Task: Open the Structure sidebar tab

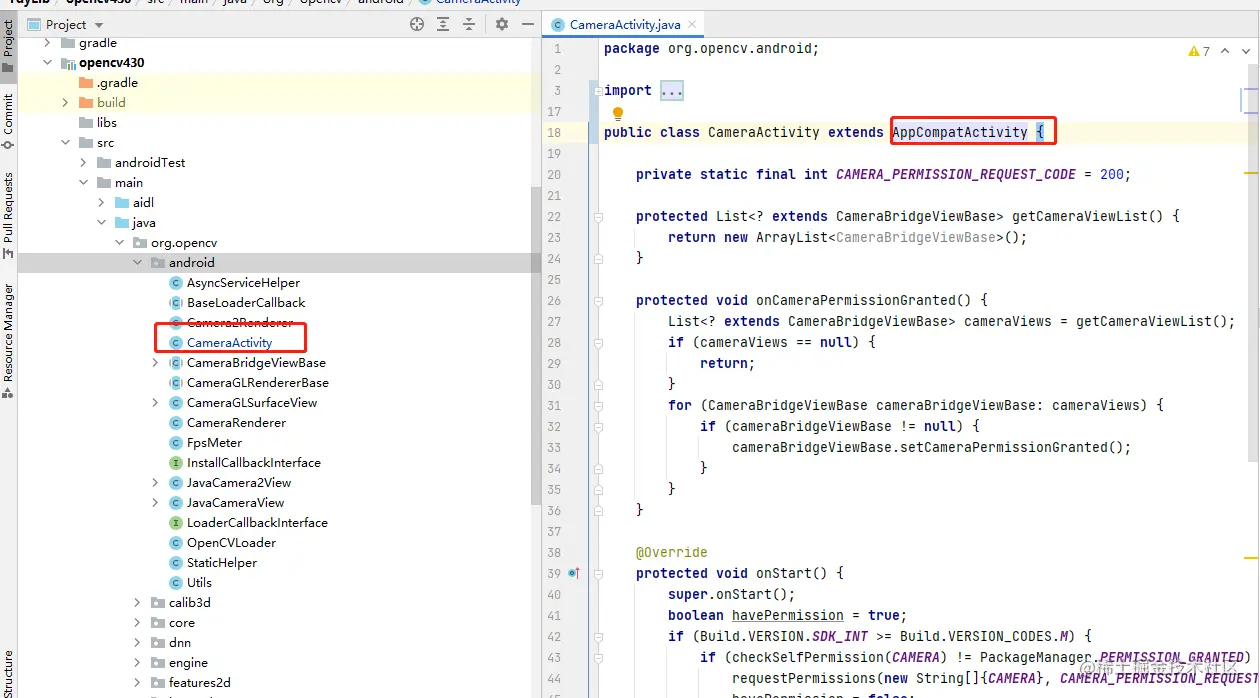Action: (8, 672)
